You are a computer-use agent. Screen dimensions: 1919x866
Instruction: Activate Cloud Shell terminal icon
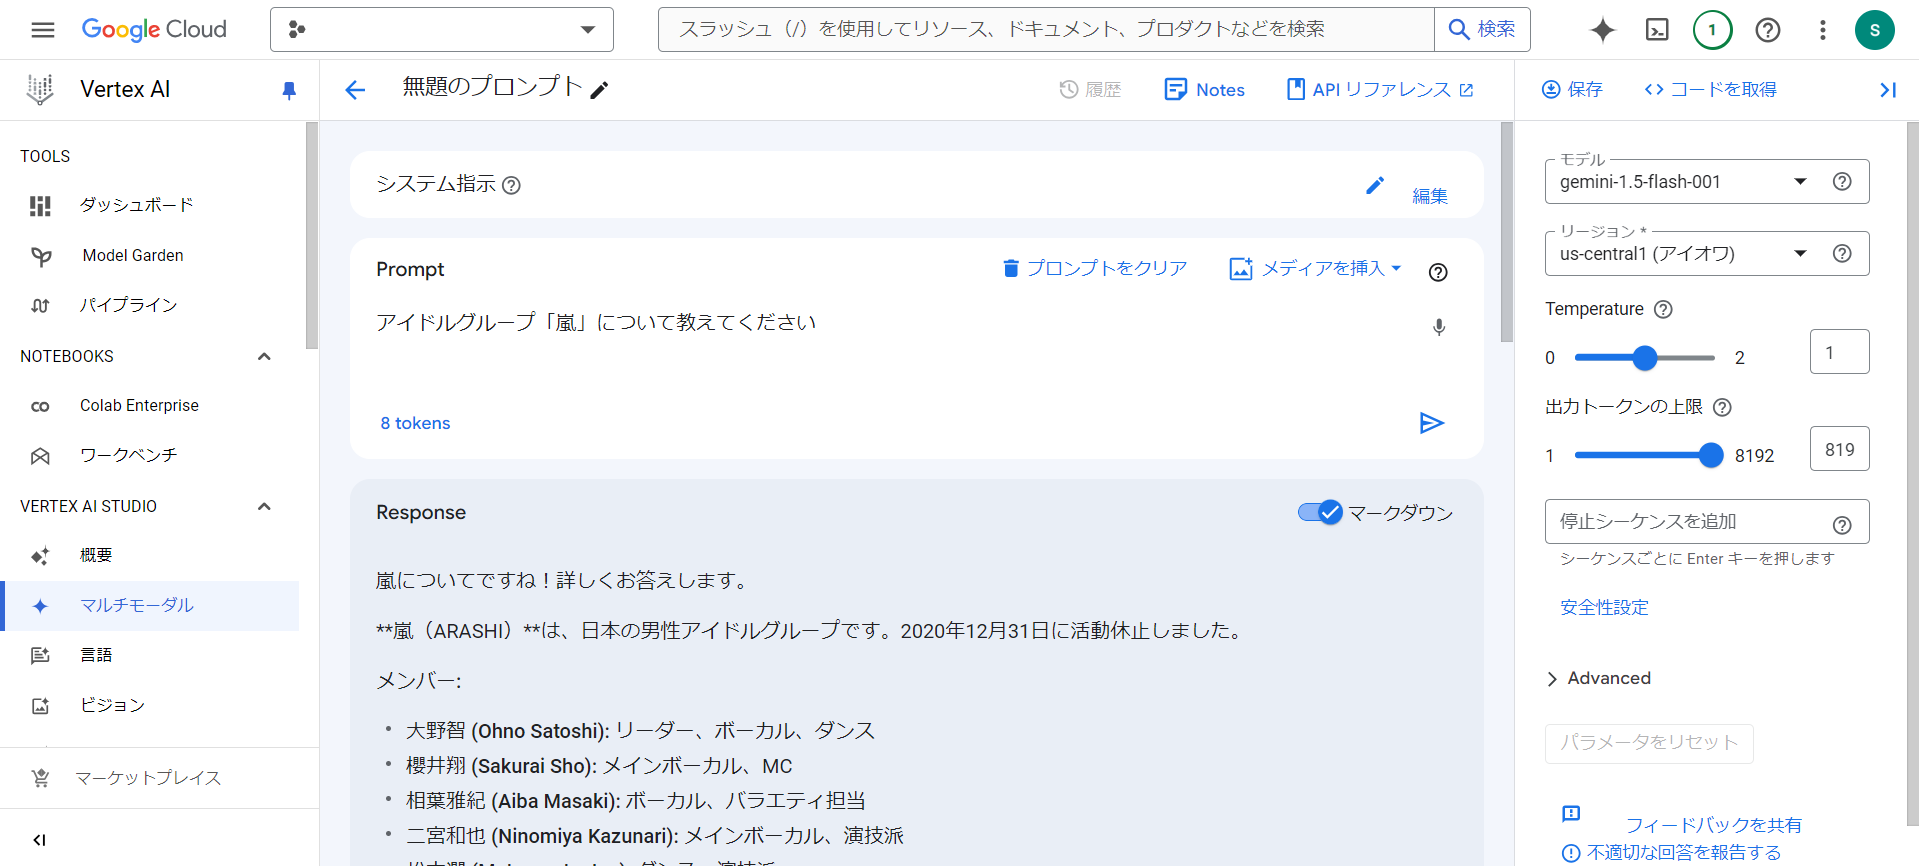click(1657, 30)
